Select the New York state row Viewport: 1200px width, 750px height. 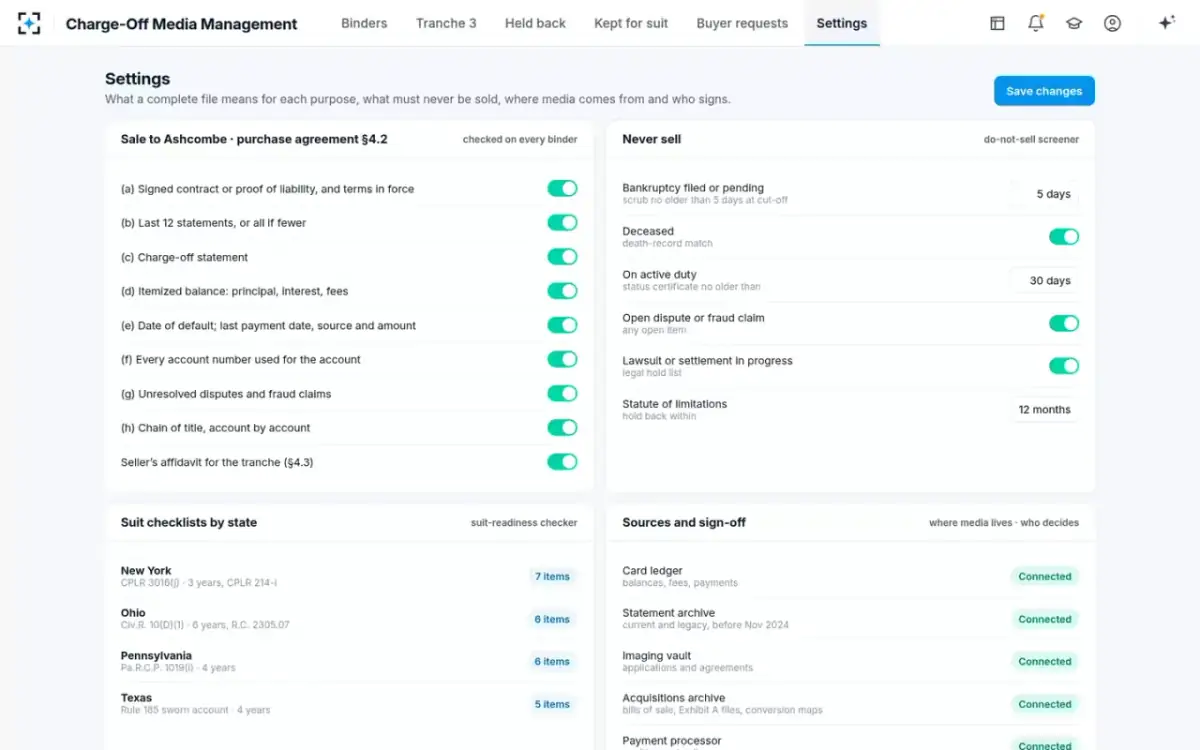coord(349,576)
